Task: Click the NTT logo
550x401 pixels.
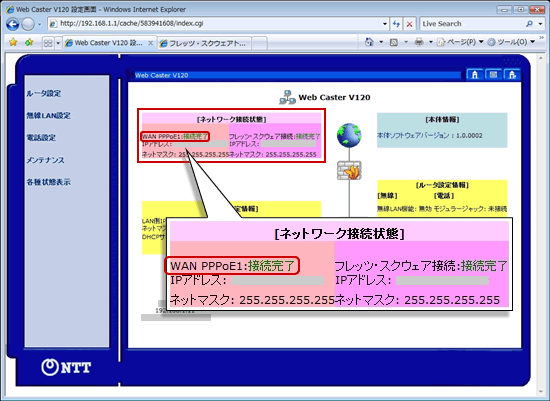Action: [66, 367]
